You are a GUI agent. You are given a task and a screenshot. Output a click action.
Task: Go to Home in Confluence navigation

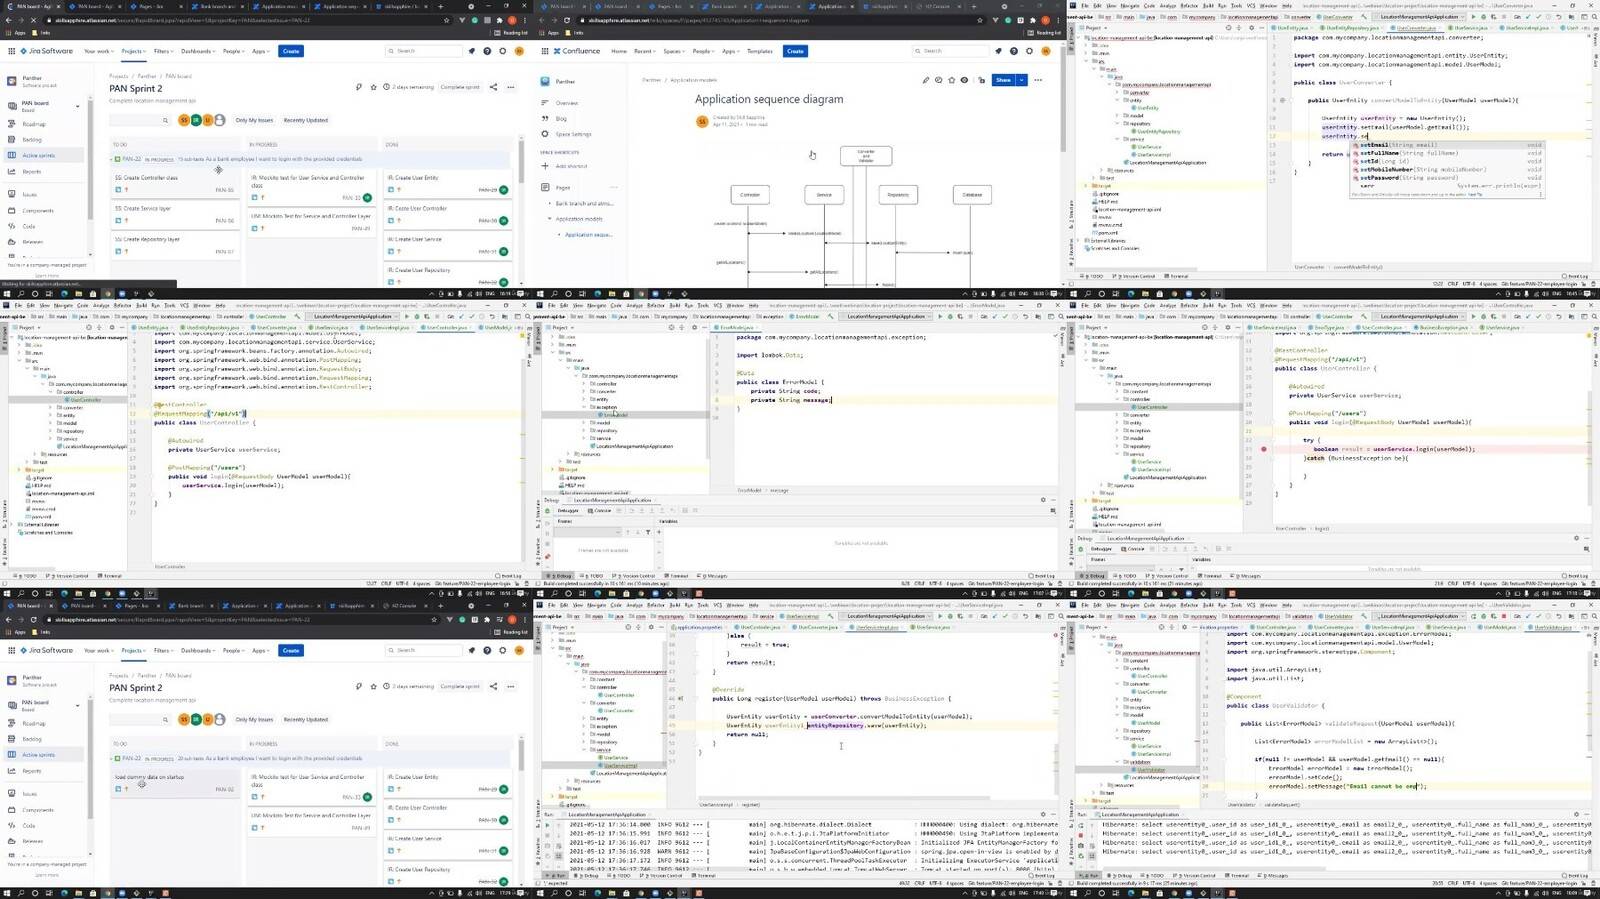[x=619, y=51]
